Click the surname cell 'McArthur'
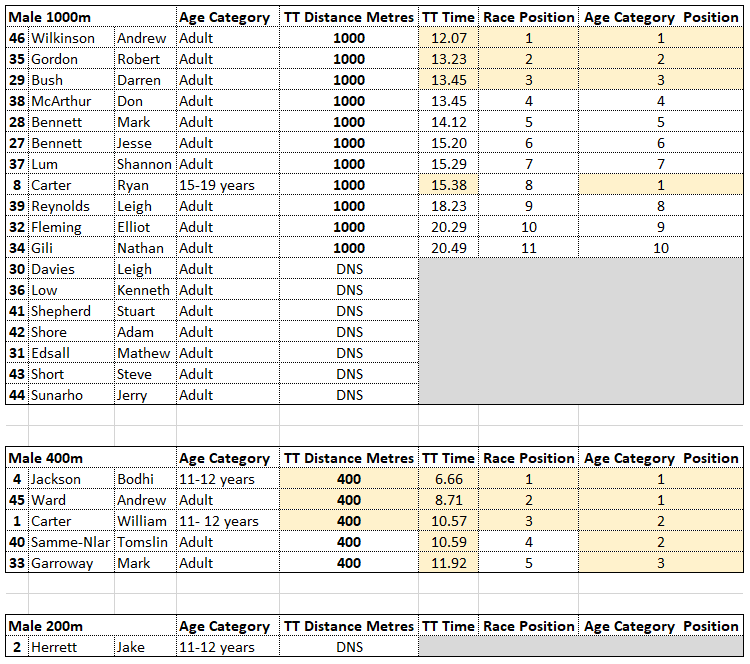 pos(61,101)
